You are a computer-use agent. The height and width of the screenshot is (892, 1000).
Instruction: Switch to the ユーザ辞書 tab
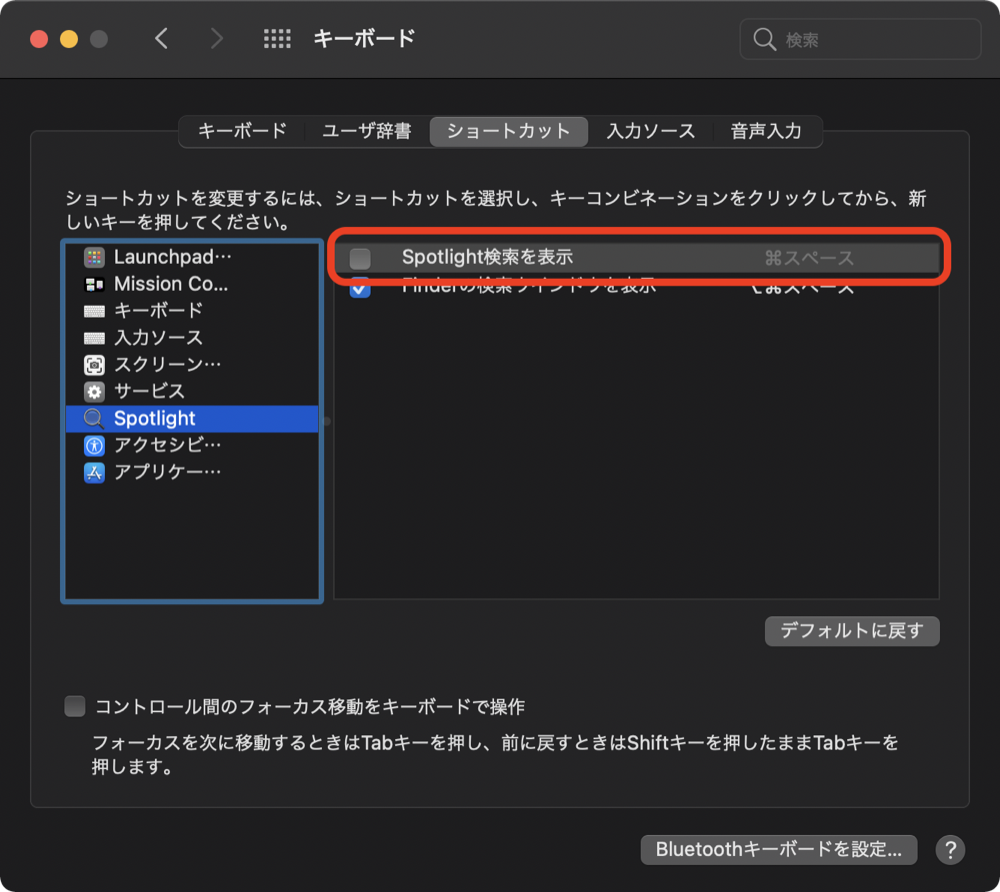point(367,131)
